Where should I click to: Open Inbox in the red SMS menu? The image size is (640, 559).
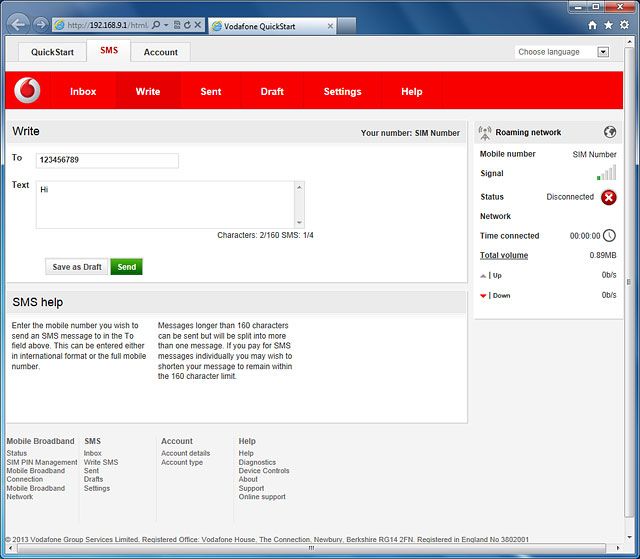pos(83,91)
